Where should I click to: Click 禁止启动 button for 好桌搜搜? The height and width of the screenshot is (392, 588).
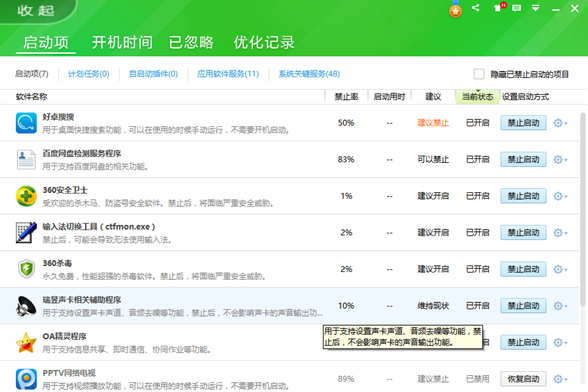tap(523, 123)
